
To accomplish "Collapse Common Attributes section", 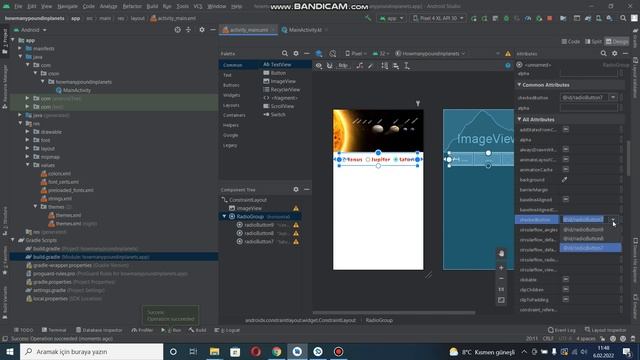I will [x=520, y=85].
